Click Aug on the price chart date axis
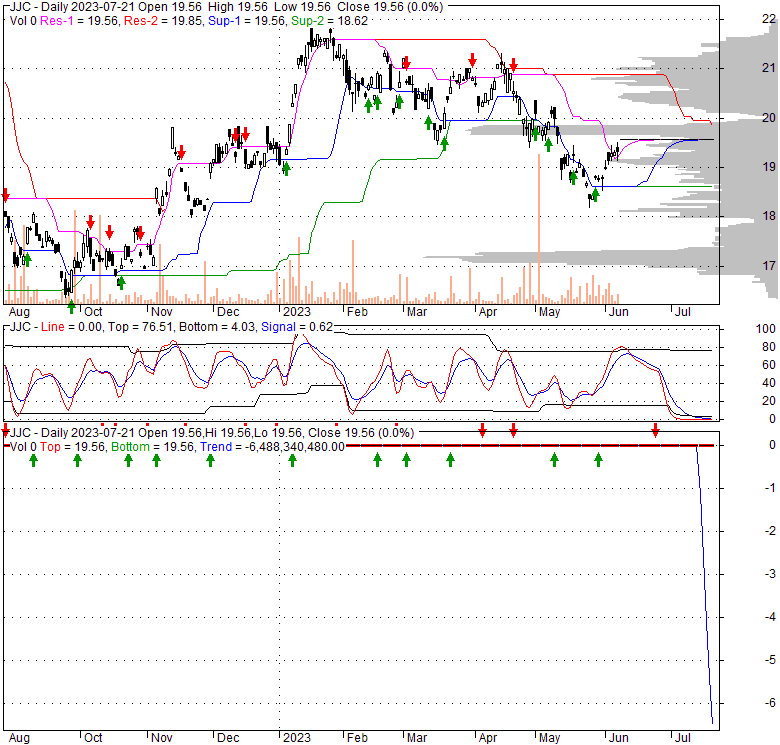This screenshot has width=780, height=745. 19,312
